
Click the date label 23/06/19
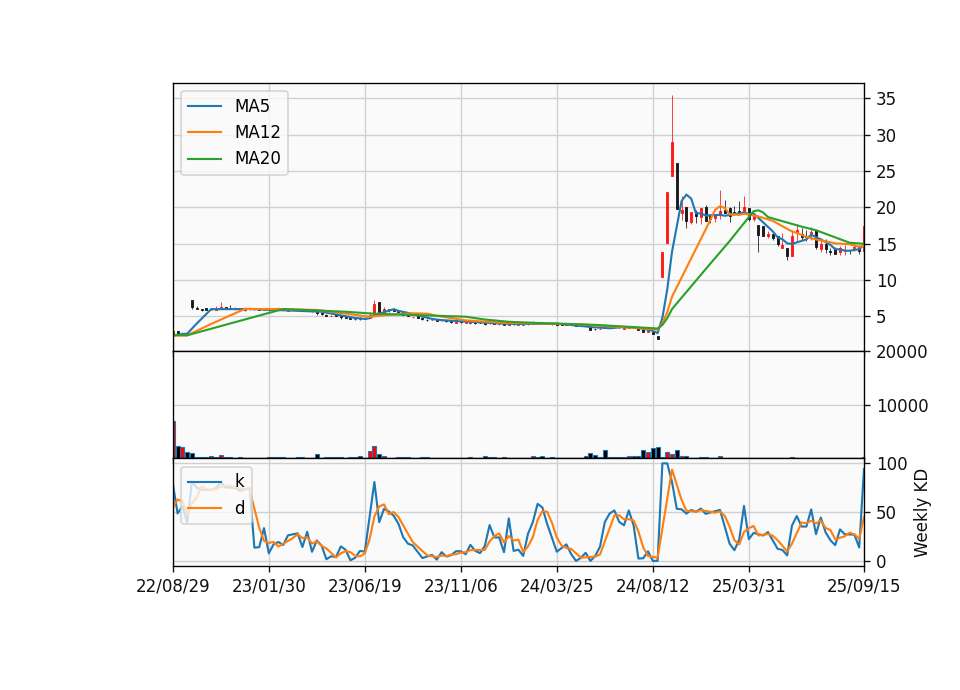[365, 586]
